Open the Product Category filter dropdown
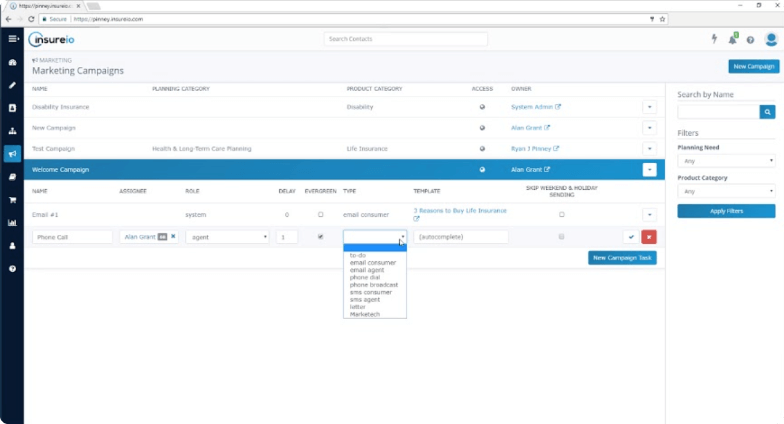This screenshot has height=424, width=784. 726,191
